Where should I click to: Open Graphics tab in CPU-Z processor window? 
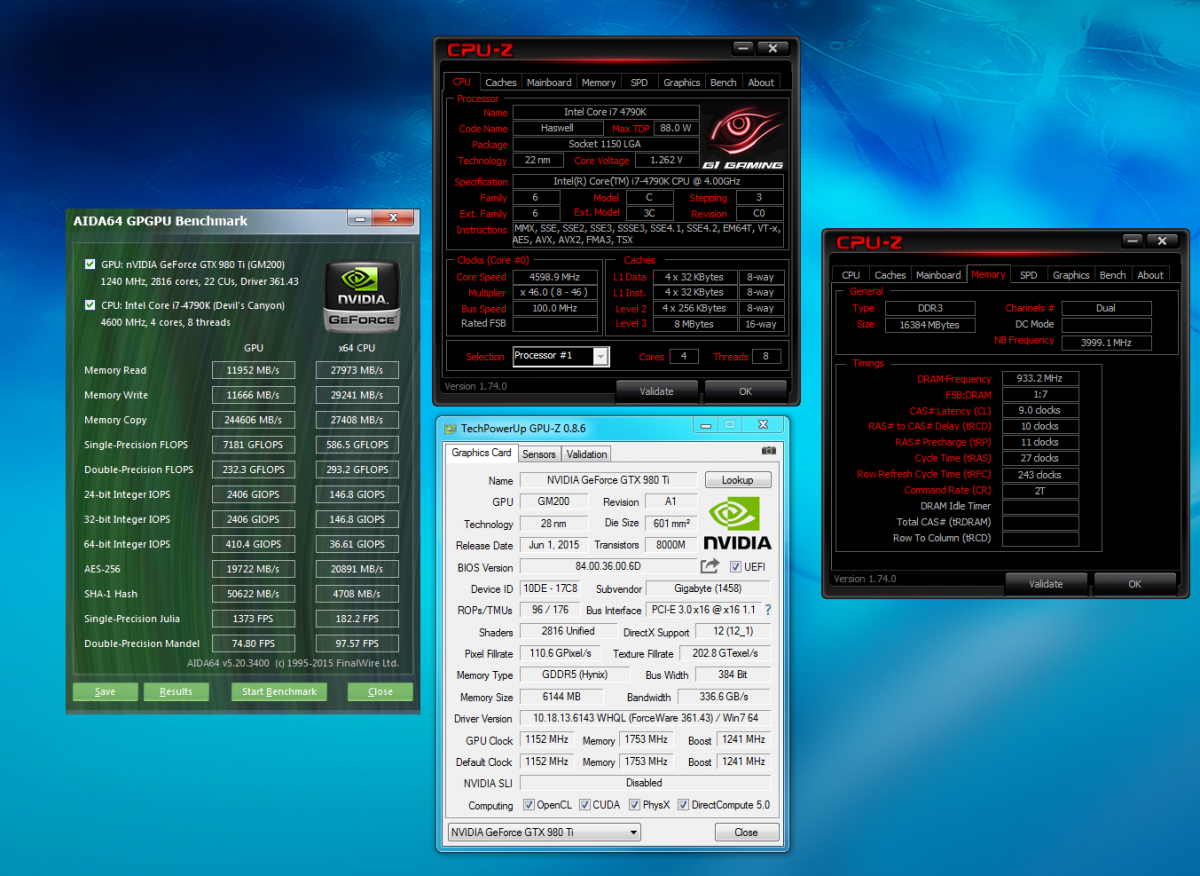(682, 83)
